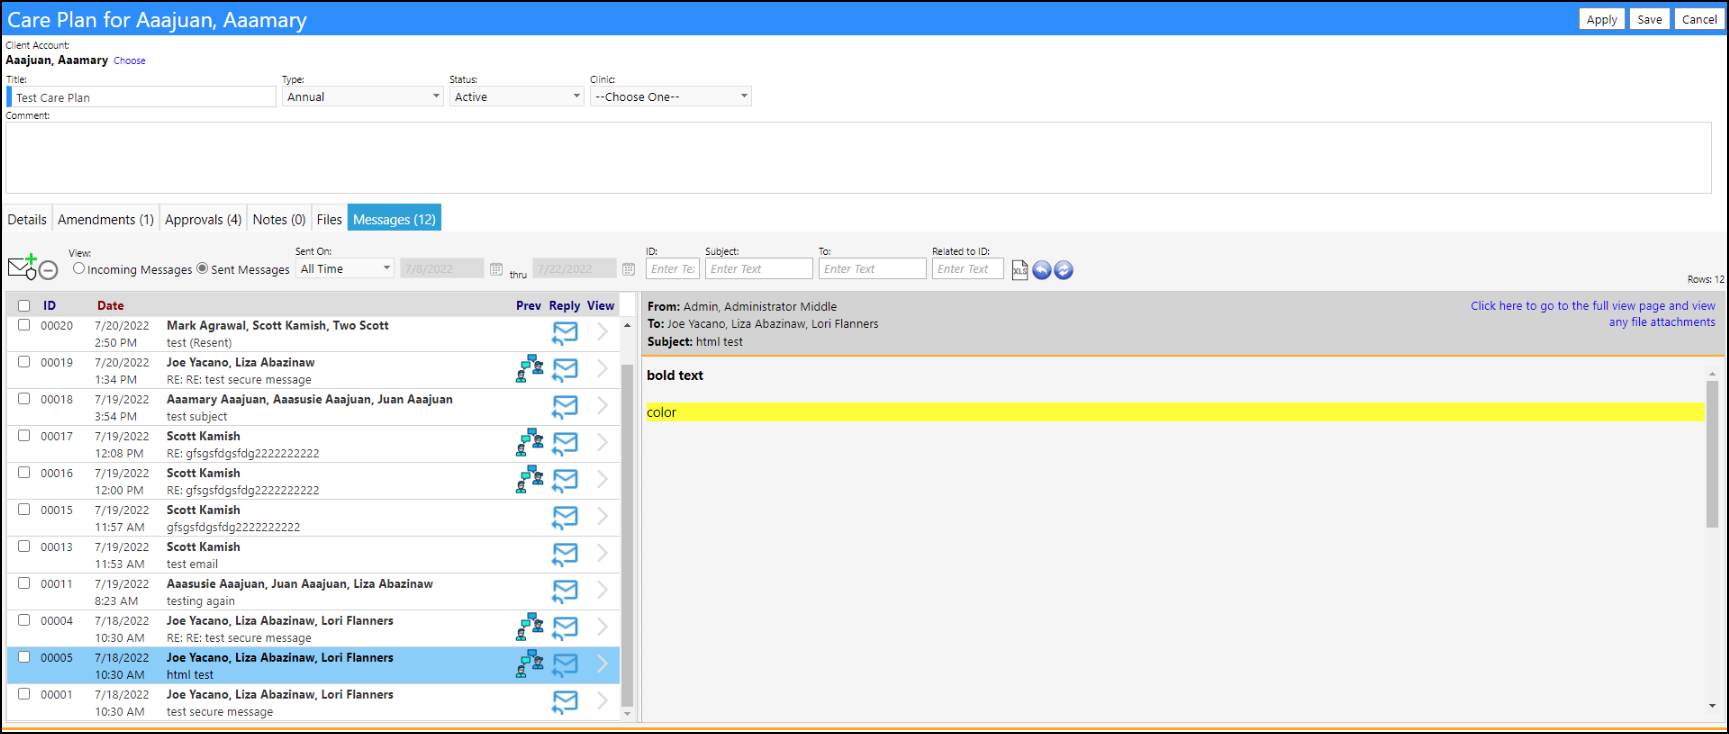Check the box for message 00019
The width and height of the screenshot is (1729, 734).
tap(24, 362)
